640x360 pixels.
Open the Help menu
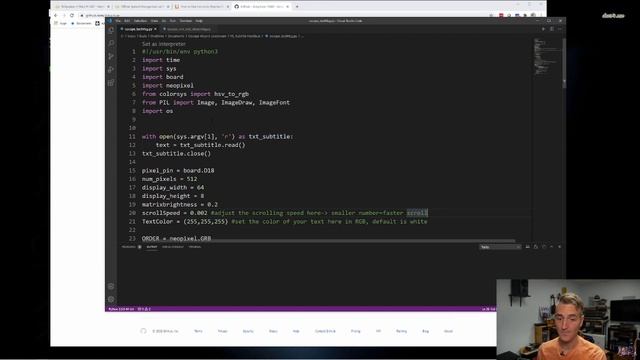pos(199,21)
